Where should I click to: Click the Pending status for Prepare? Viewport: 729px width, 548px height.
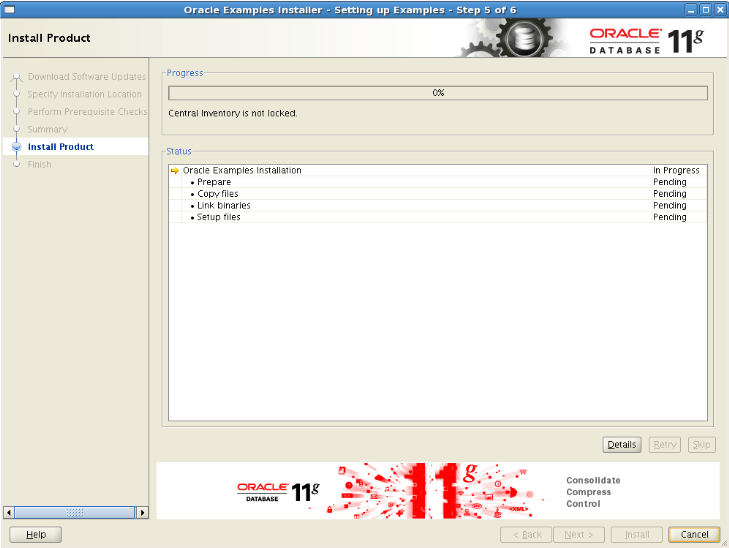click(x=669, y=182)
